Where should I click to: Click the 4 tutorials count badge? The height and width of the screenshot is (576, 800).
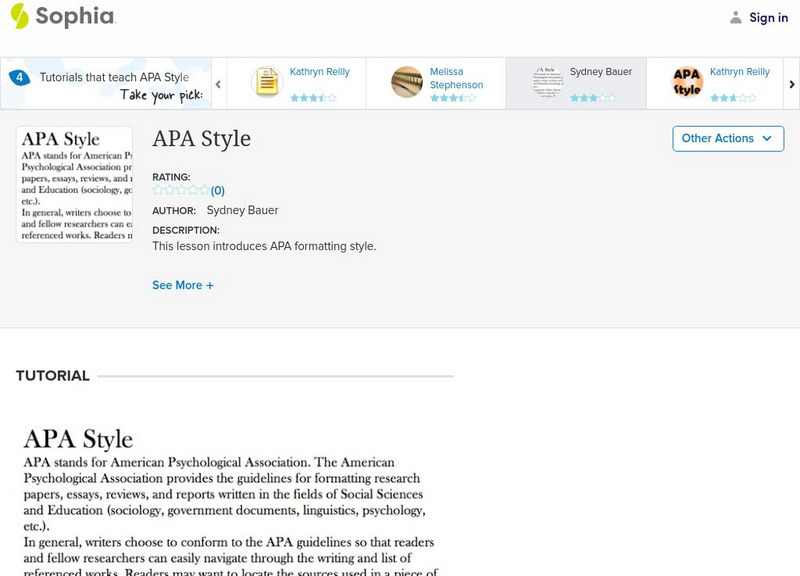19,77
